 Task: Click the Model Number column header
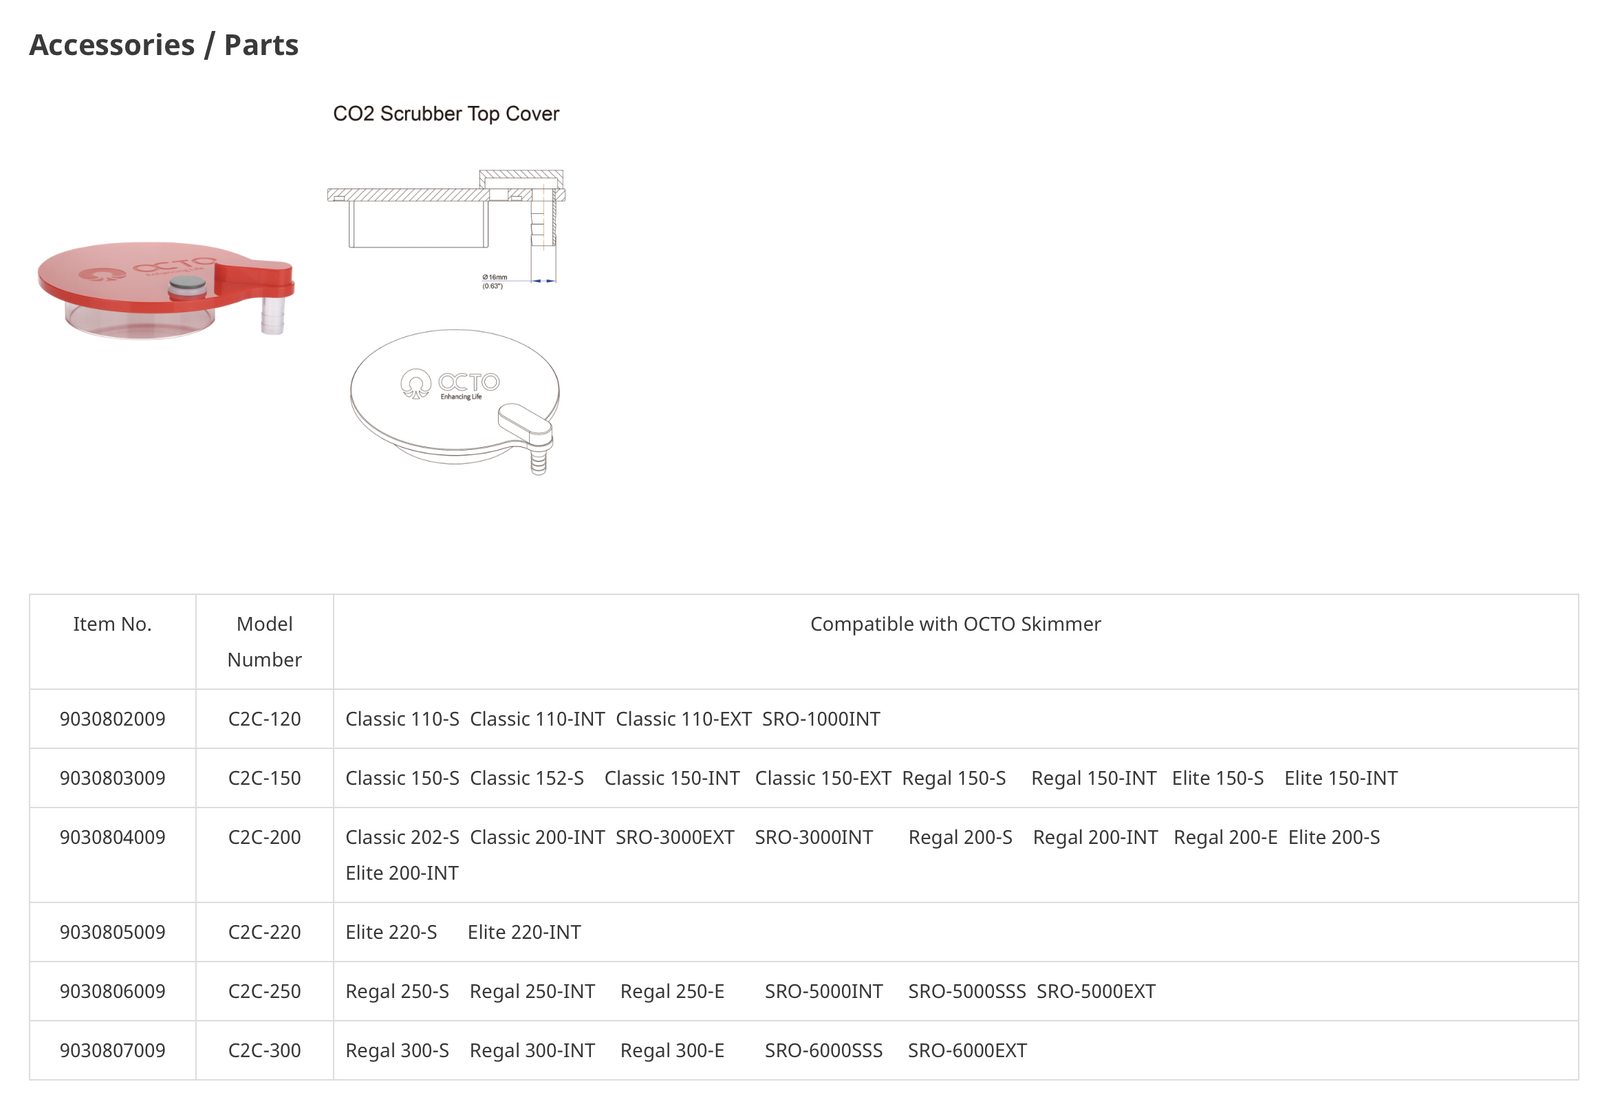(x=264, y=642)
